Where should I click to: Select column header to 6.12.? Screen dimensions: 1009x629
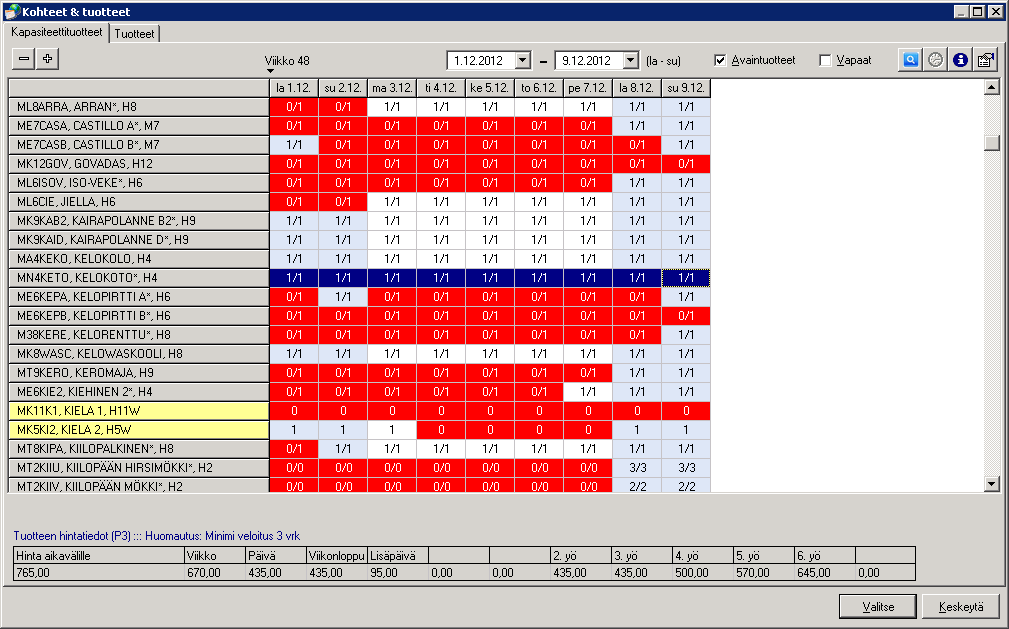(x=539, y=88)
